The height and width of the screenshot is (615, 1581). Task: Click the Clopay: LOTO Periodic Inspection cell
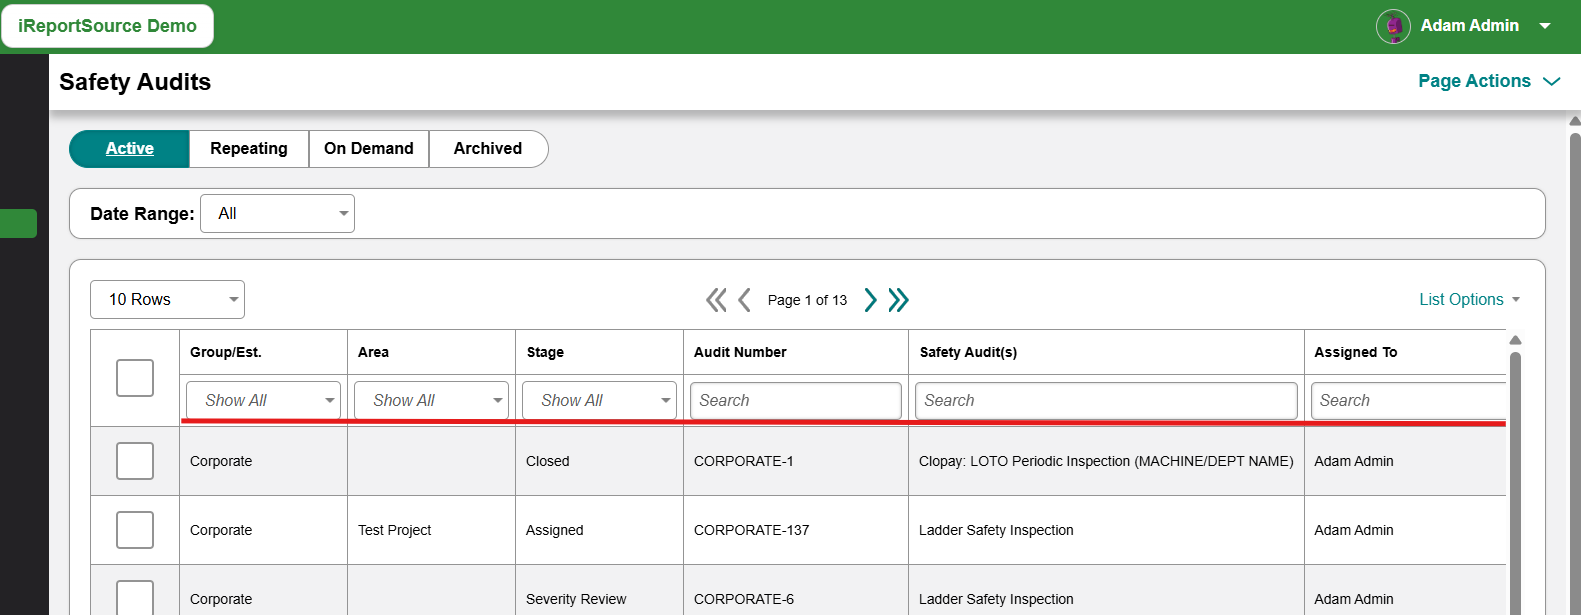pyautogui.click(x=1106, y=461)
